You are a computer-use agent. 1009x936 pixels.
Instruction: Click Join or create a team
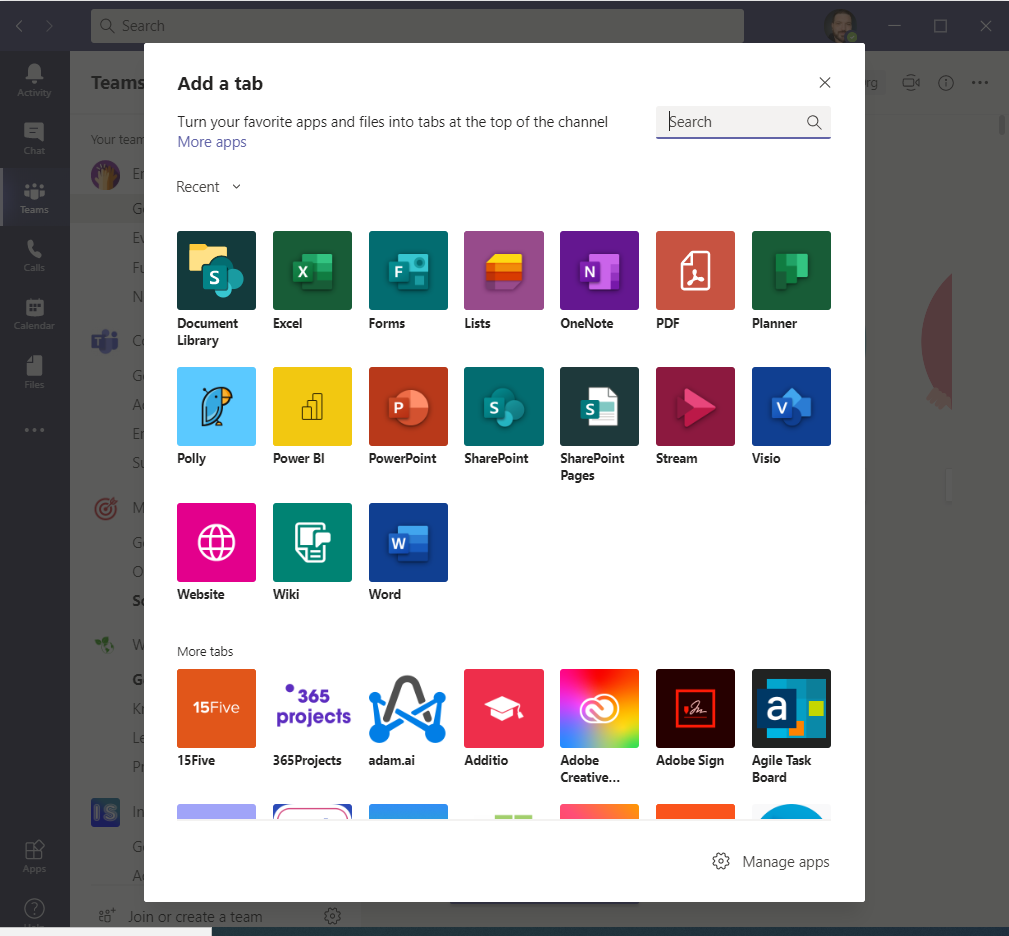[x=181, y=917]
